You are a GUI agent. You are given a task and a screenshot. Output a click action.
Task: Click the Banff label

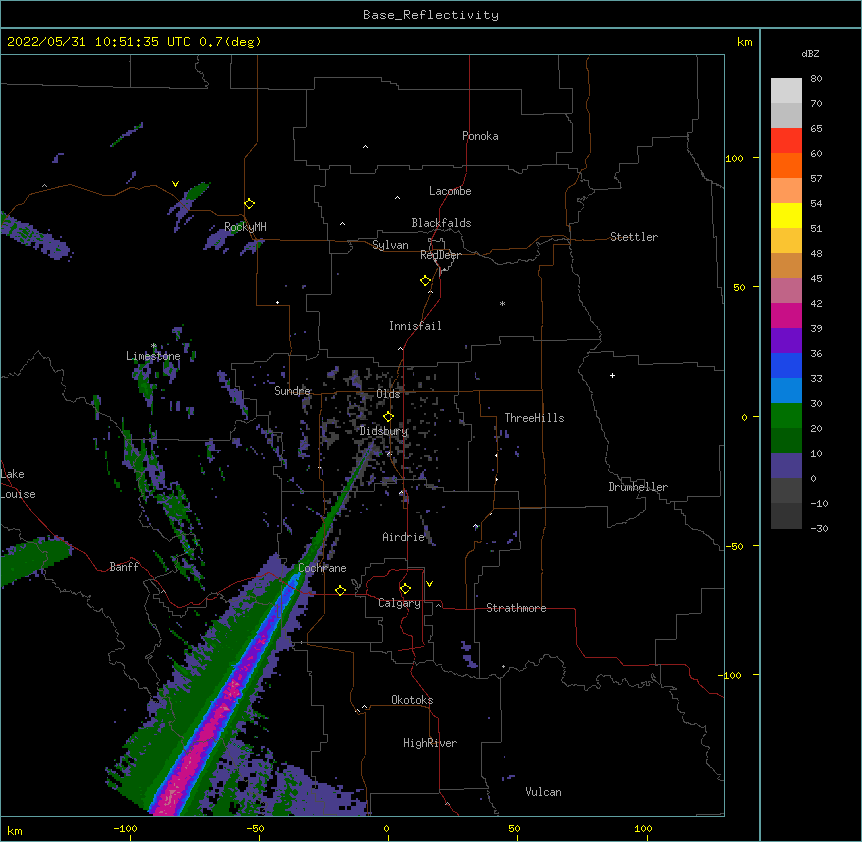[124, 567]
